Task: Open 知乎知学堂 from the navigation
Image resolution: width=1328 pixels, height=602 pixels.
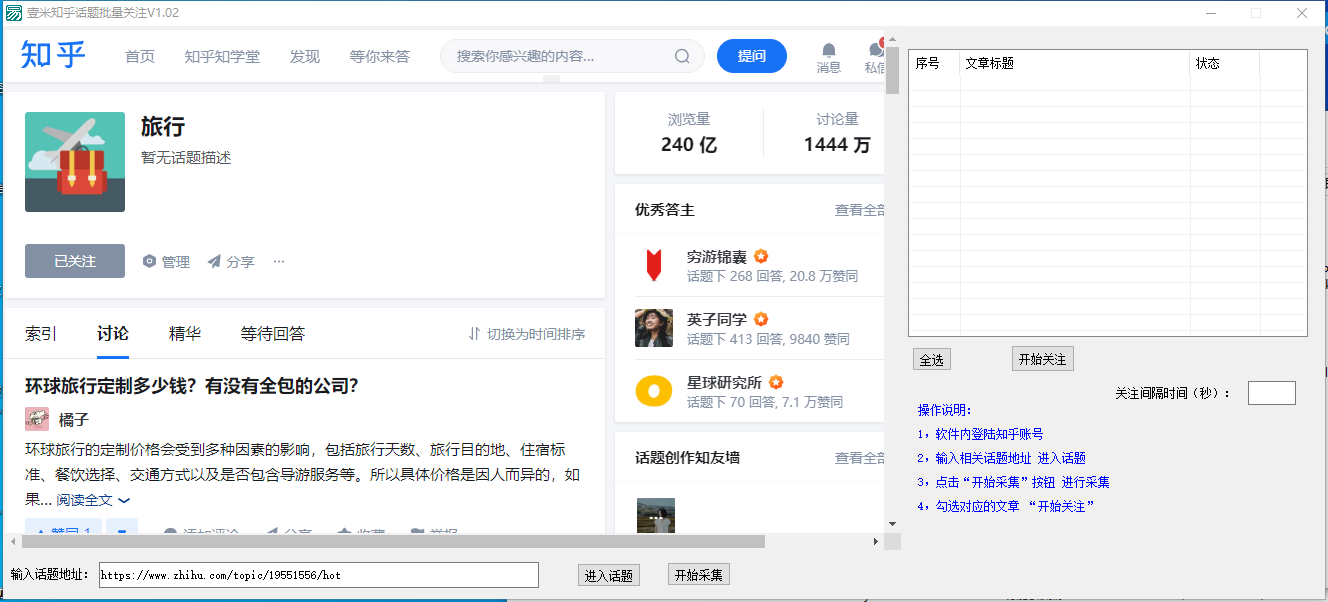Action: (222, 56)
